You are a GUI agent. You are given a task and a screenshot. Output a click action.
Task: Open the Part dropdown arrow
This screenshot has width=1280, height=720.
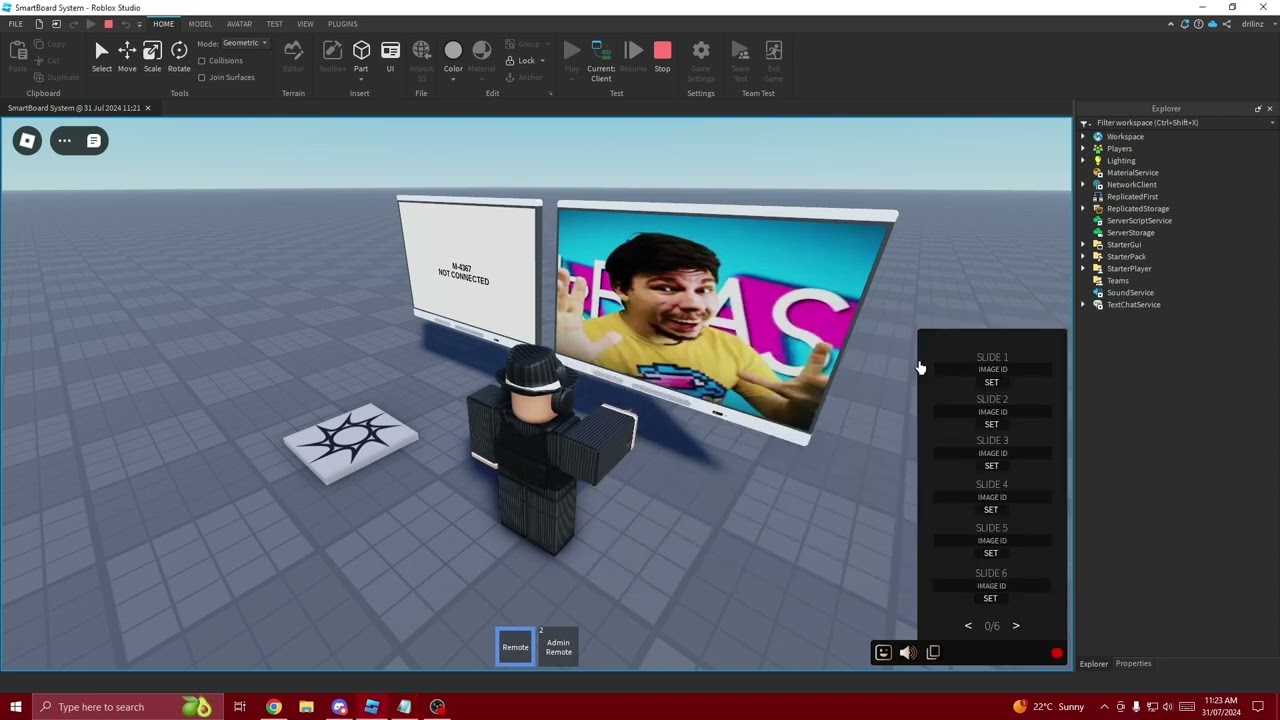361,78
